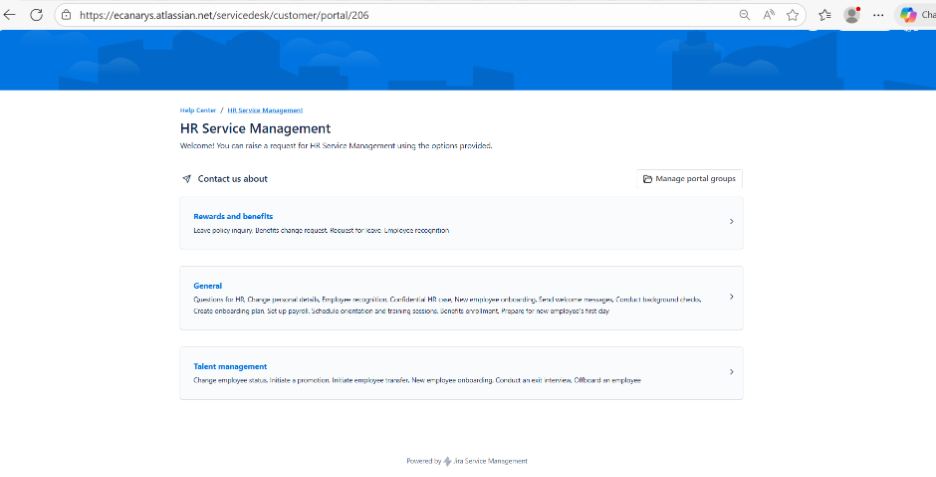Click Manage portal groups button
The height and width of the screenshot is (477, 936).
[x=689, y=179]
